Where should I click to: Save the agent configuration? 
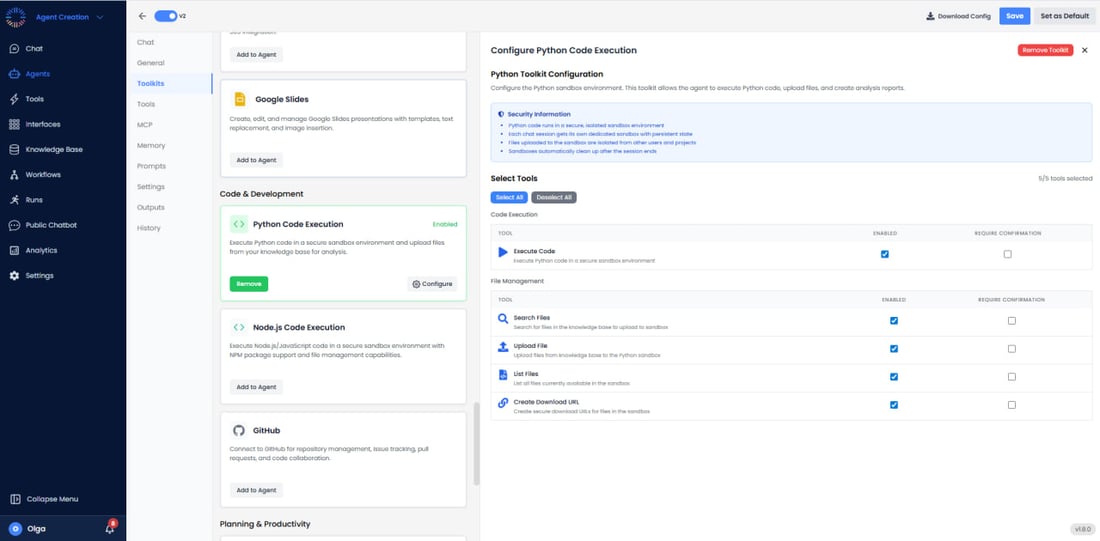click(1014, 16)
